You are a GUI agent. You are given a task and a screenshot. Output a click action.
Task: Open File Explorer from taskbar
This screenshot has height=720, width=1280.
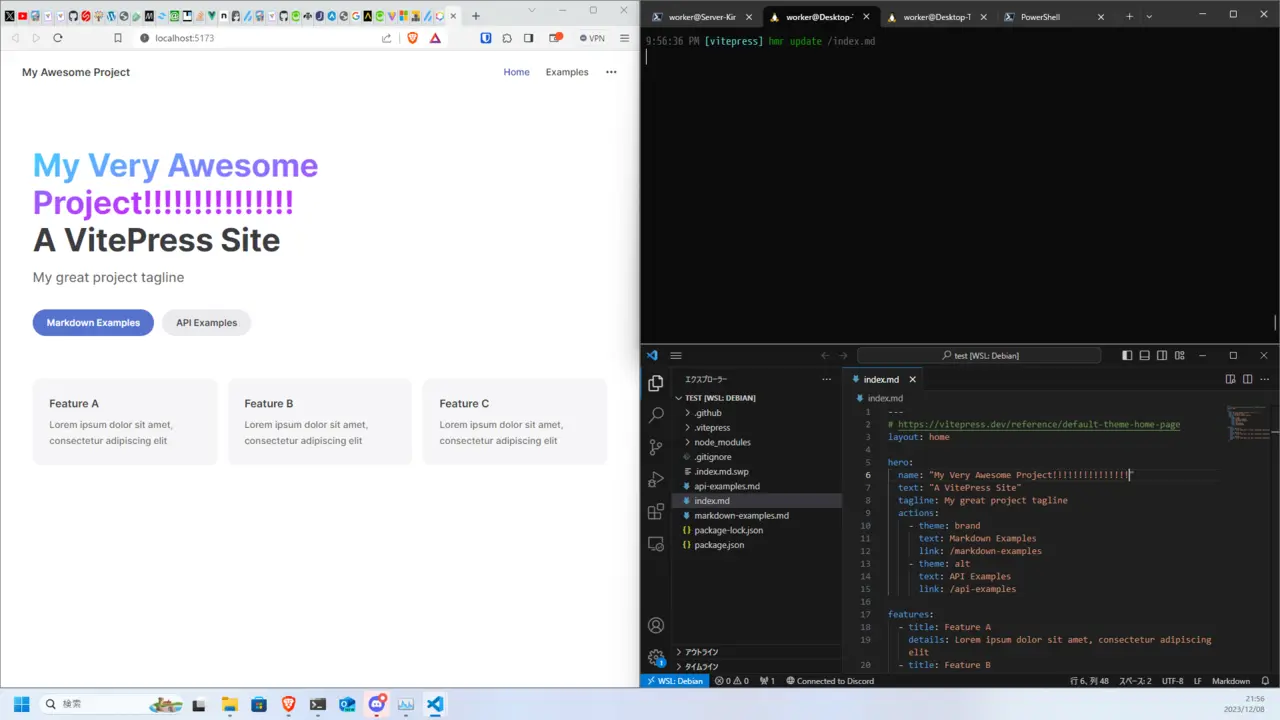pos(229,704)
